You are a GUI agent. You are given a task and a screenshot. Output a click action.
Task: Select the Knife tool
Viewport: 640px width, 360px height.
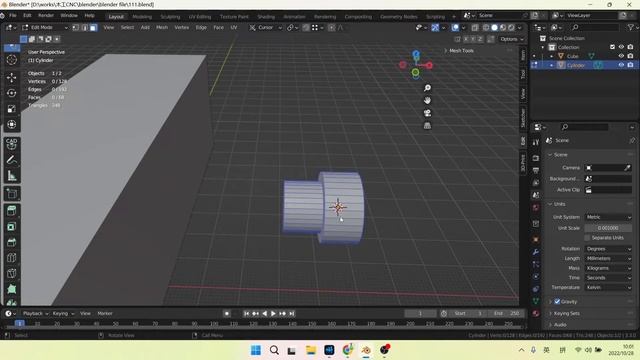pyautogui.click(x=11, y=273)
